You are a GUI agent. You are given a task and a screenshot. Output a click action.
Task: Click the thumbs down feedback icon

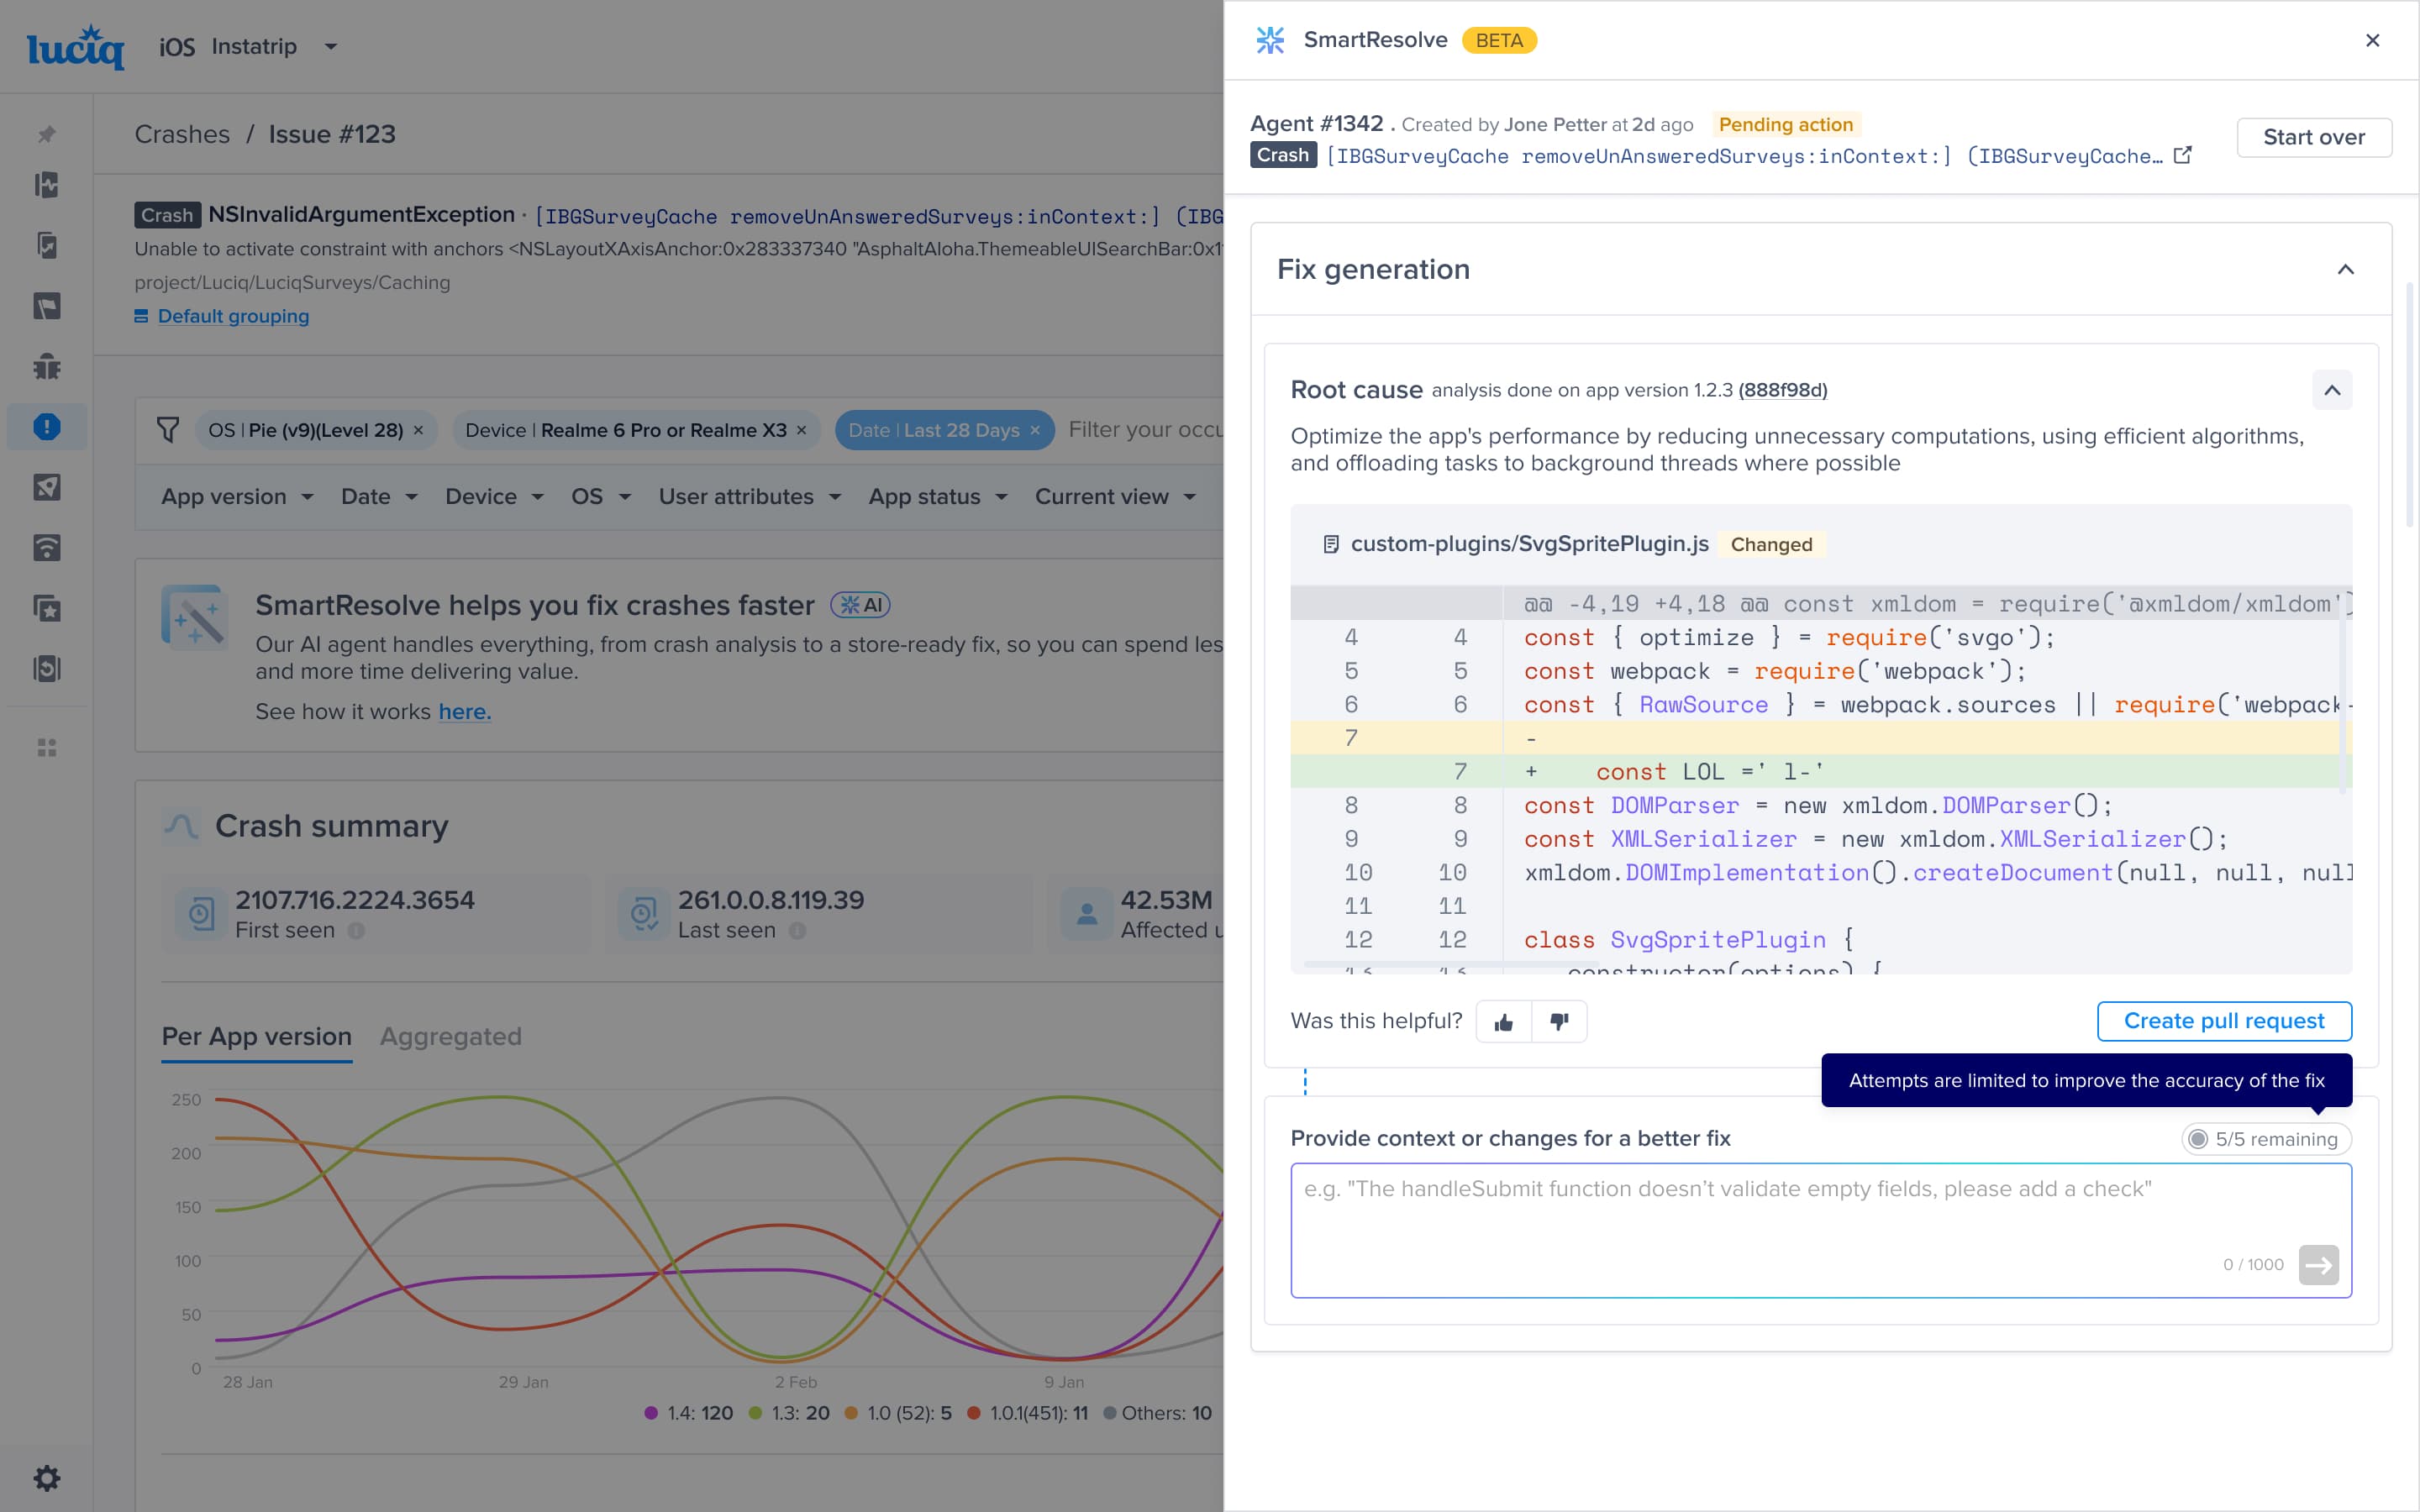coord(1559,1021)
